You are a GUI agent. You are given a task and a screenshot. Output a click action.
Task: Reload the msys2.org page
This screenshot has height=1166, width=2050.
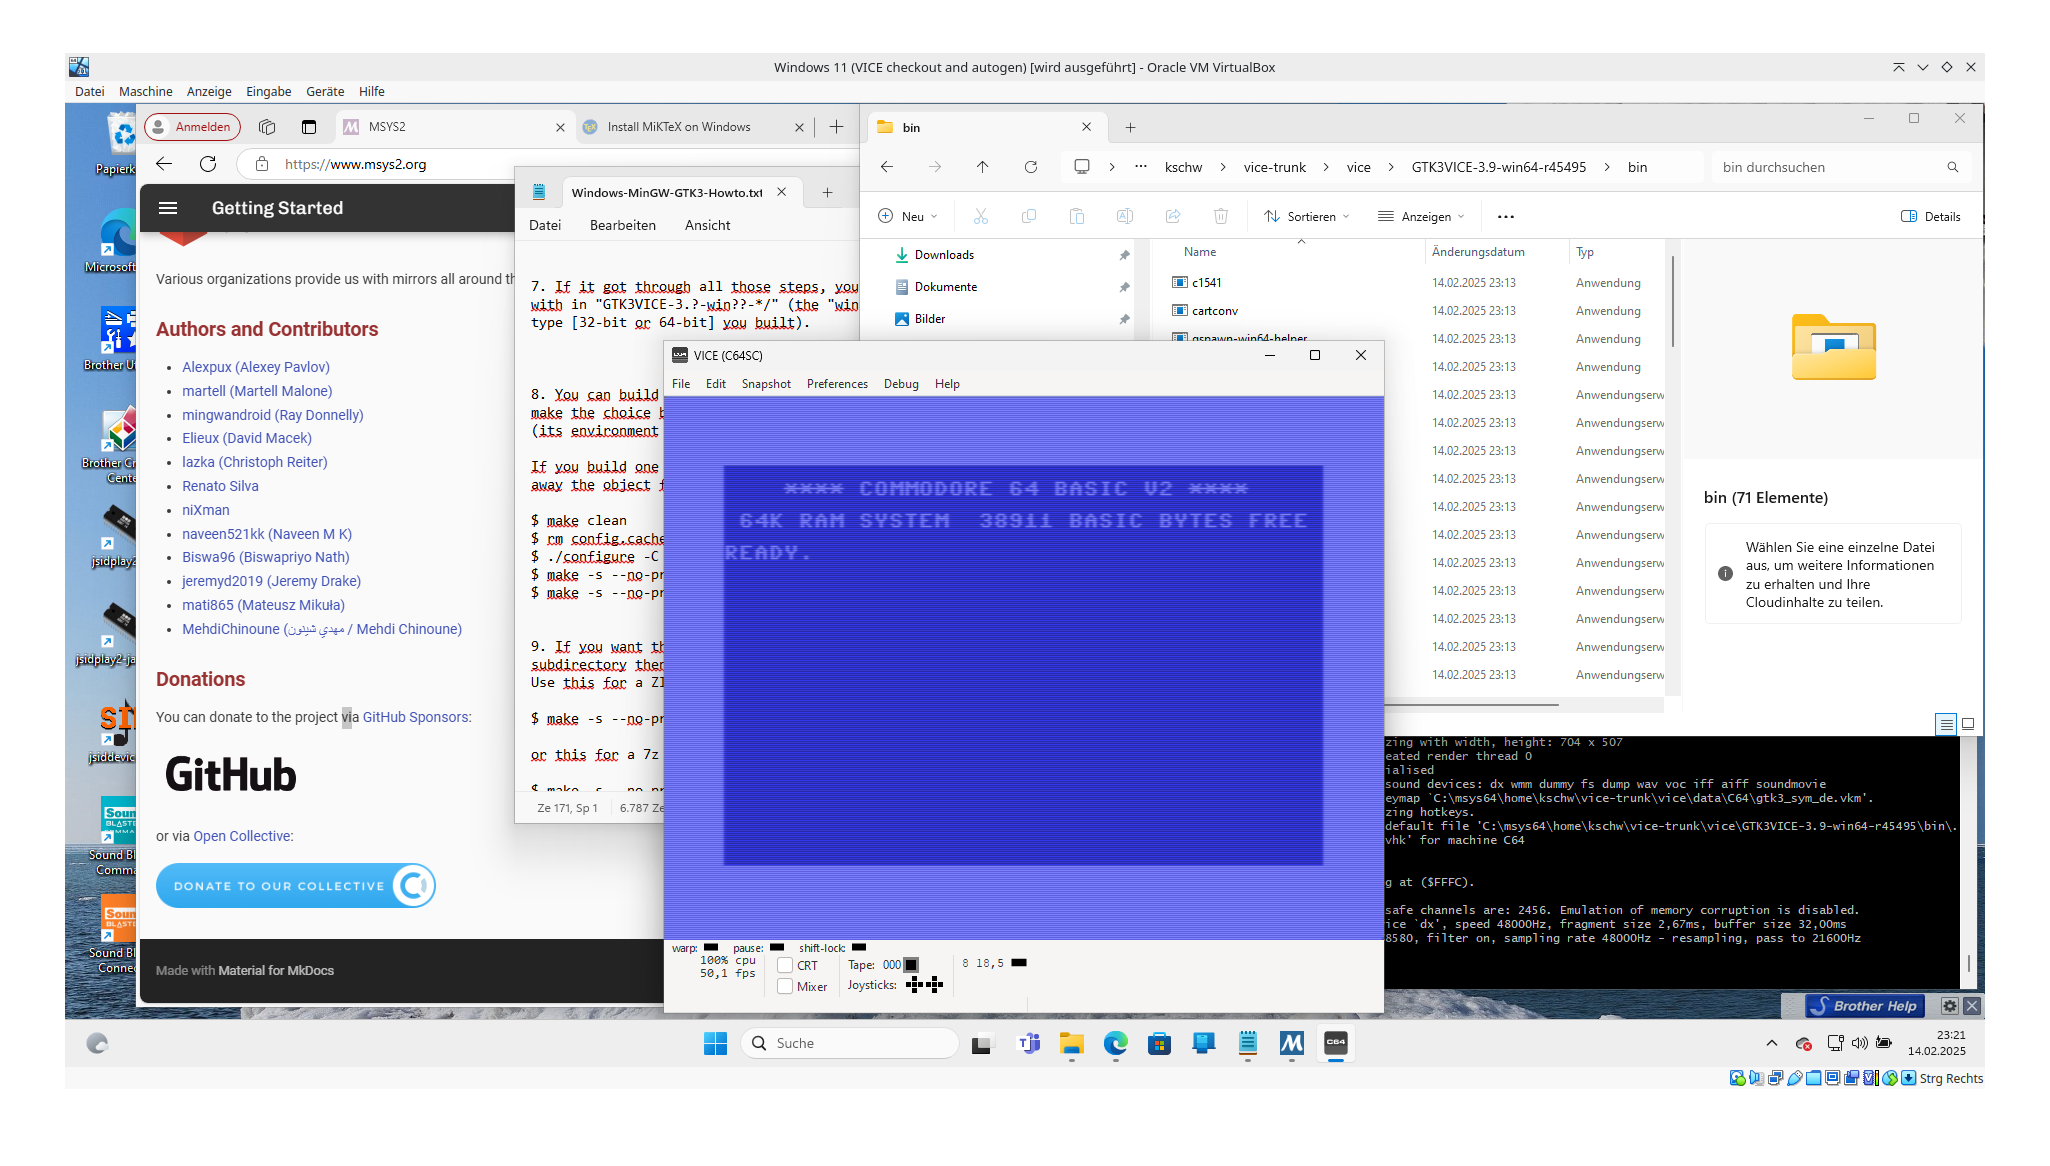[x=208, y=164]
